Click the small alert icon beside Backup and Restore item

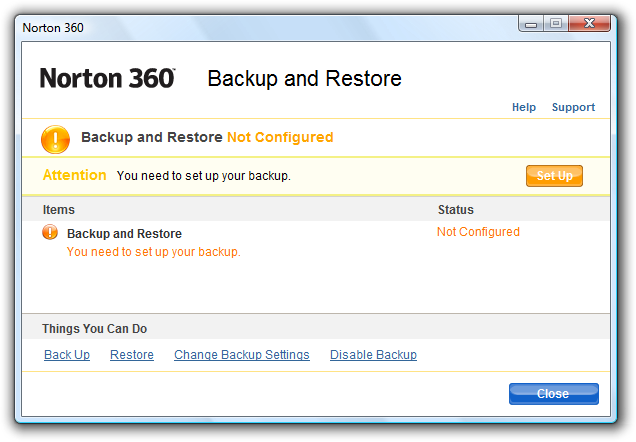[x=50, y=232]
